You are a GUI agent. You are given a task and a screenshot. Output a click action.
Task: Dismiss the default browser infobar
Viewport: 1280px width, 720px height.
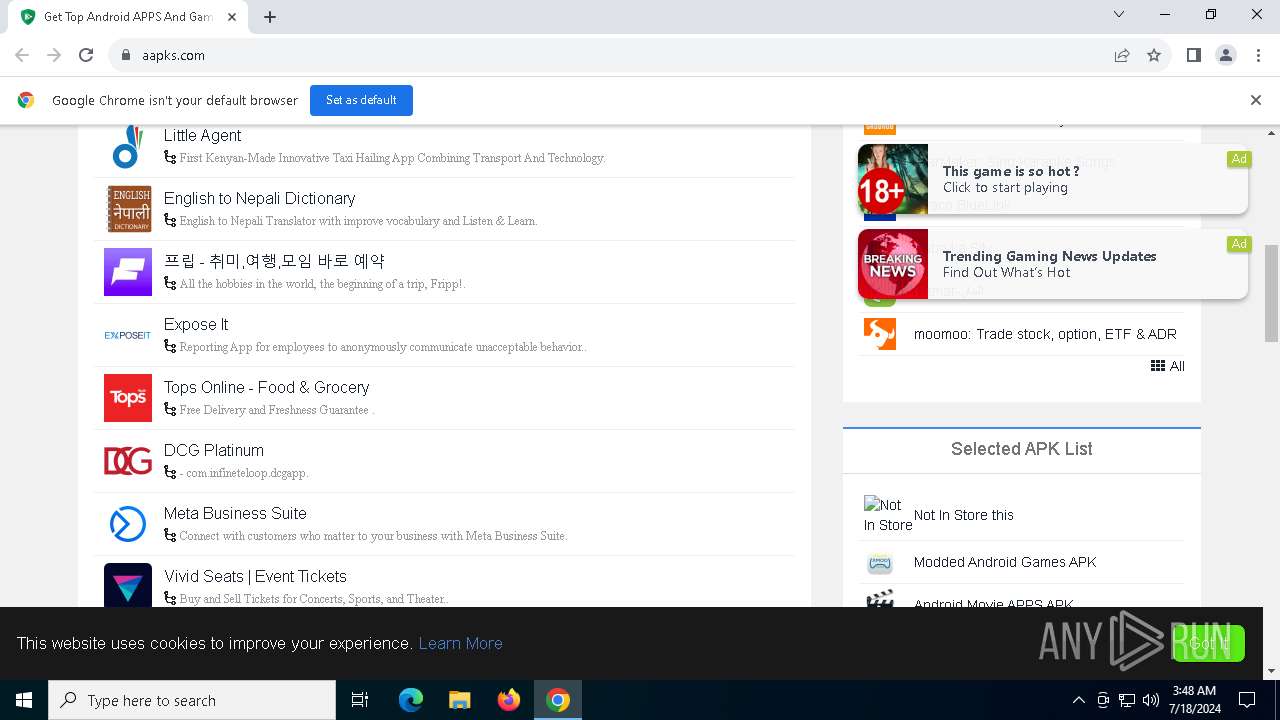[x=1256, y=100]
